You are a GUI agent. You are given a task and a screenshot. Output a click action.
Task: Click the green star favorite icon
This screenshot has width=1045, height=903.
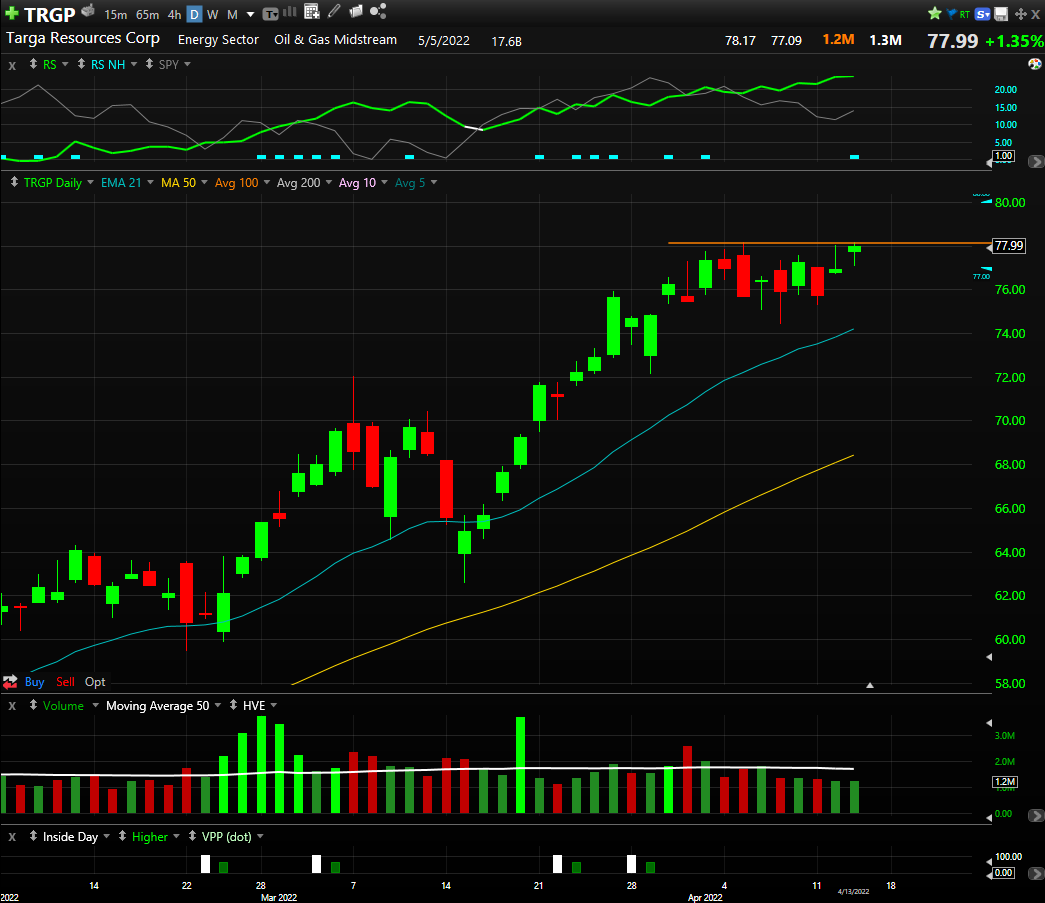pyautogui.click(x=935, y=13)
